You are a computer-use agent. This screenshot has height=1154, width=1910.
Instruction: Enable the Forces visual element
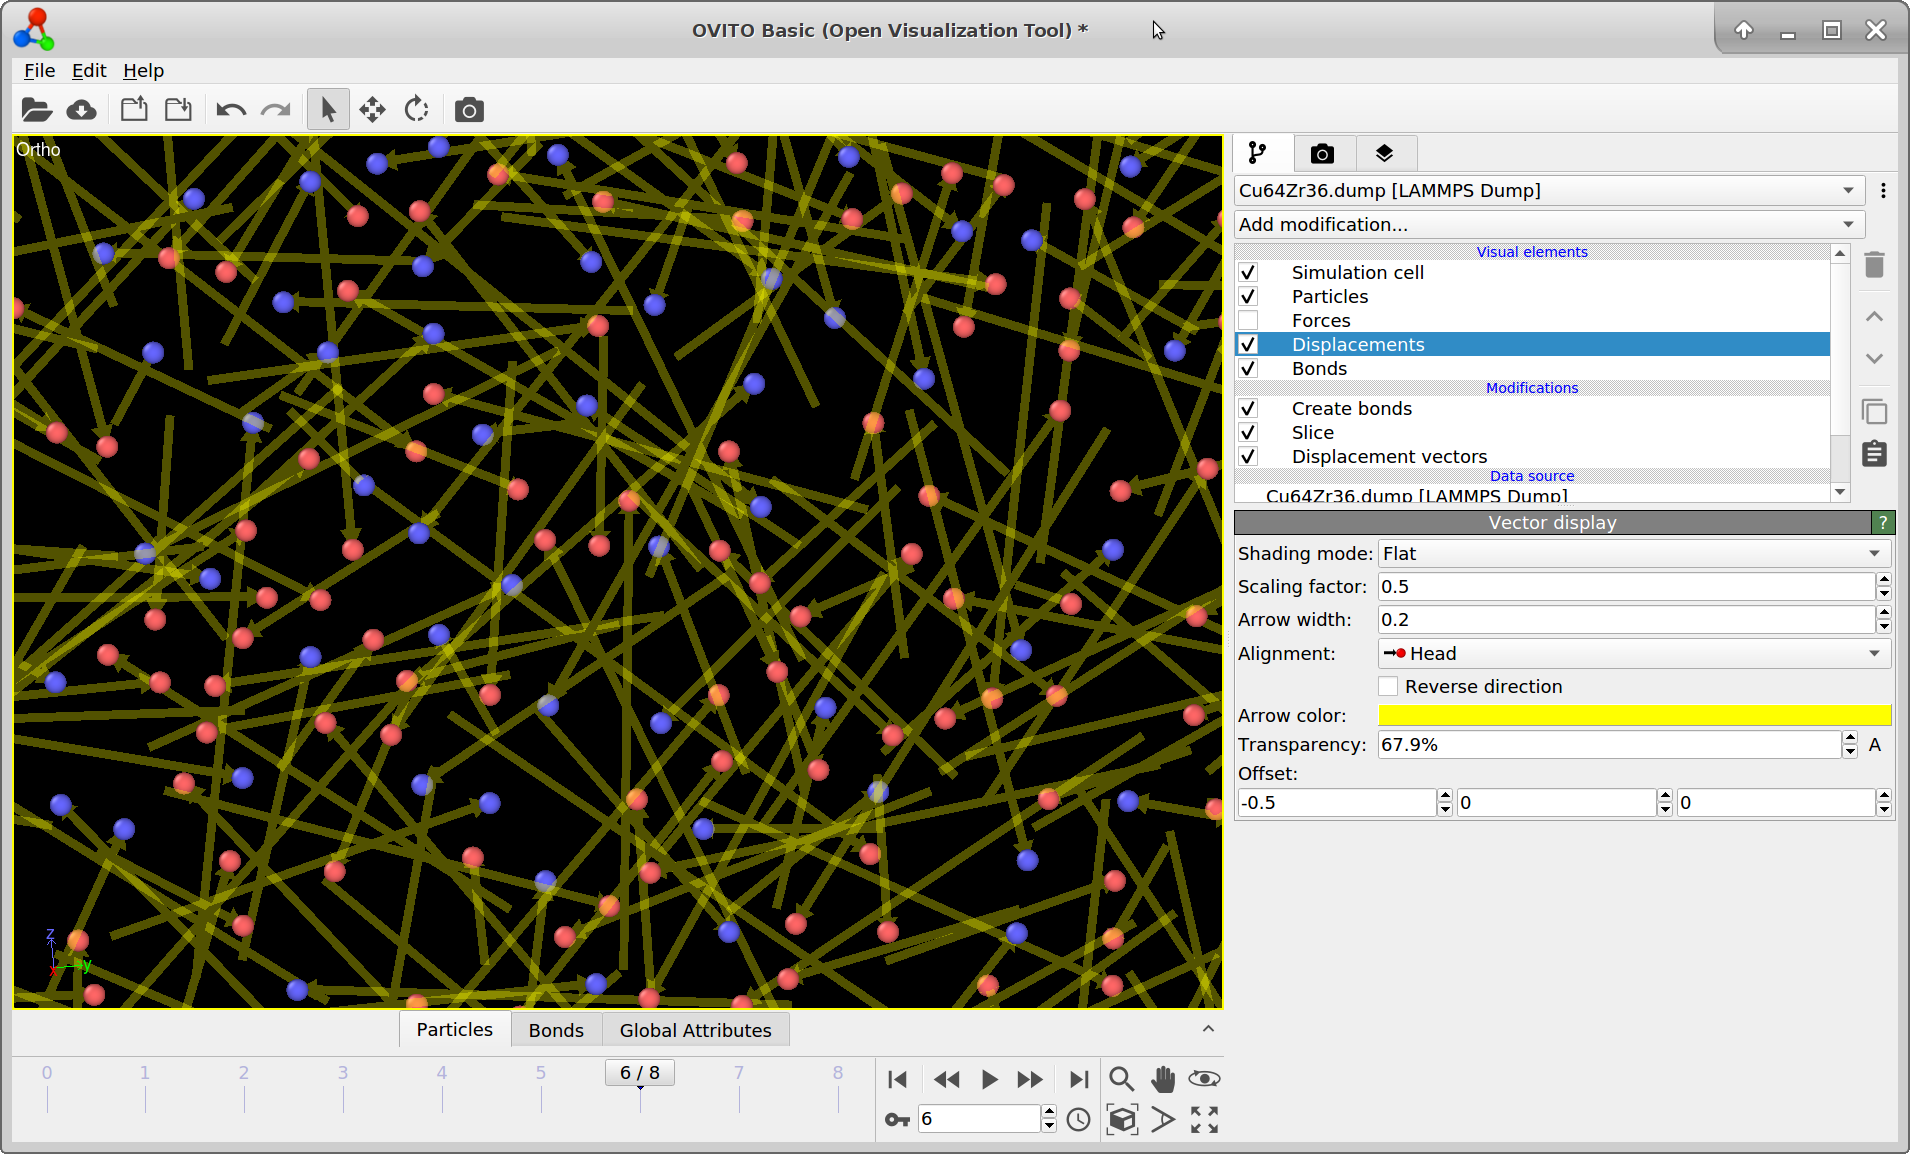point(1248,320)
